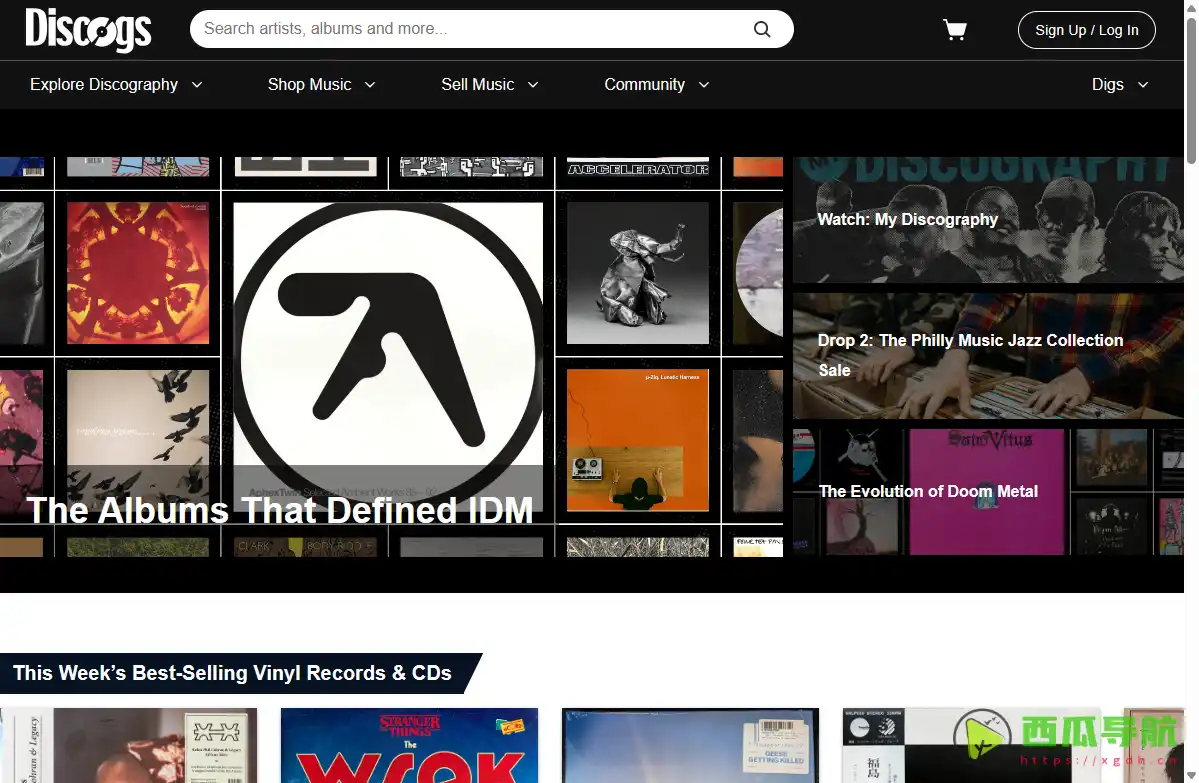This screenshot has height=783, width=1199.
Task: Click the Discogs logo
Action: coord(88,29)
